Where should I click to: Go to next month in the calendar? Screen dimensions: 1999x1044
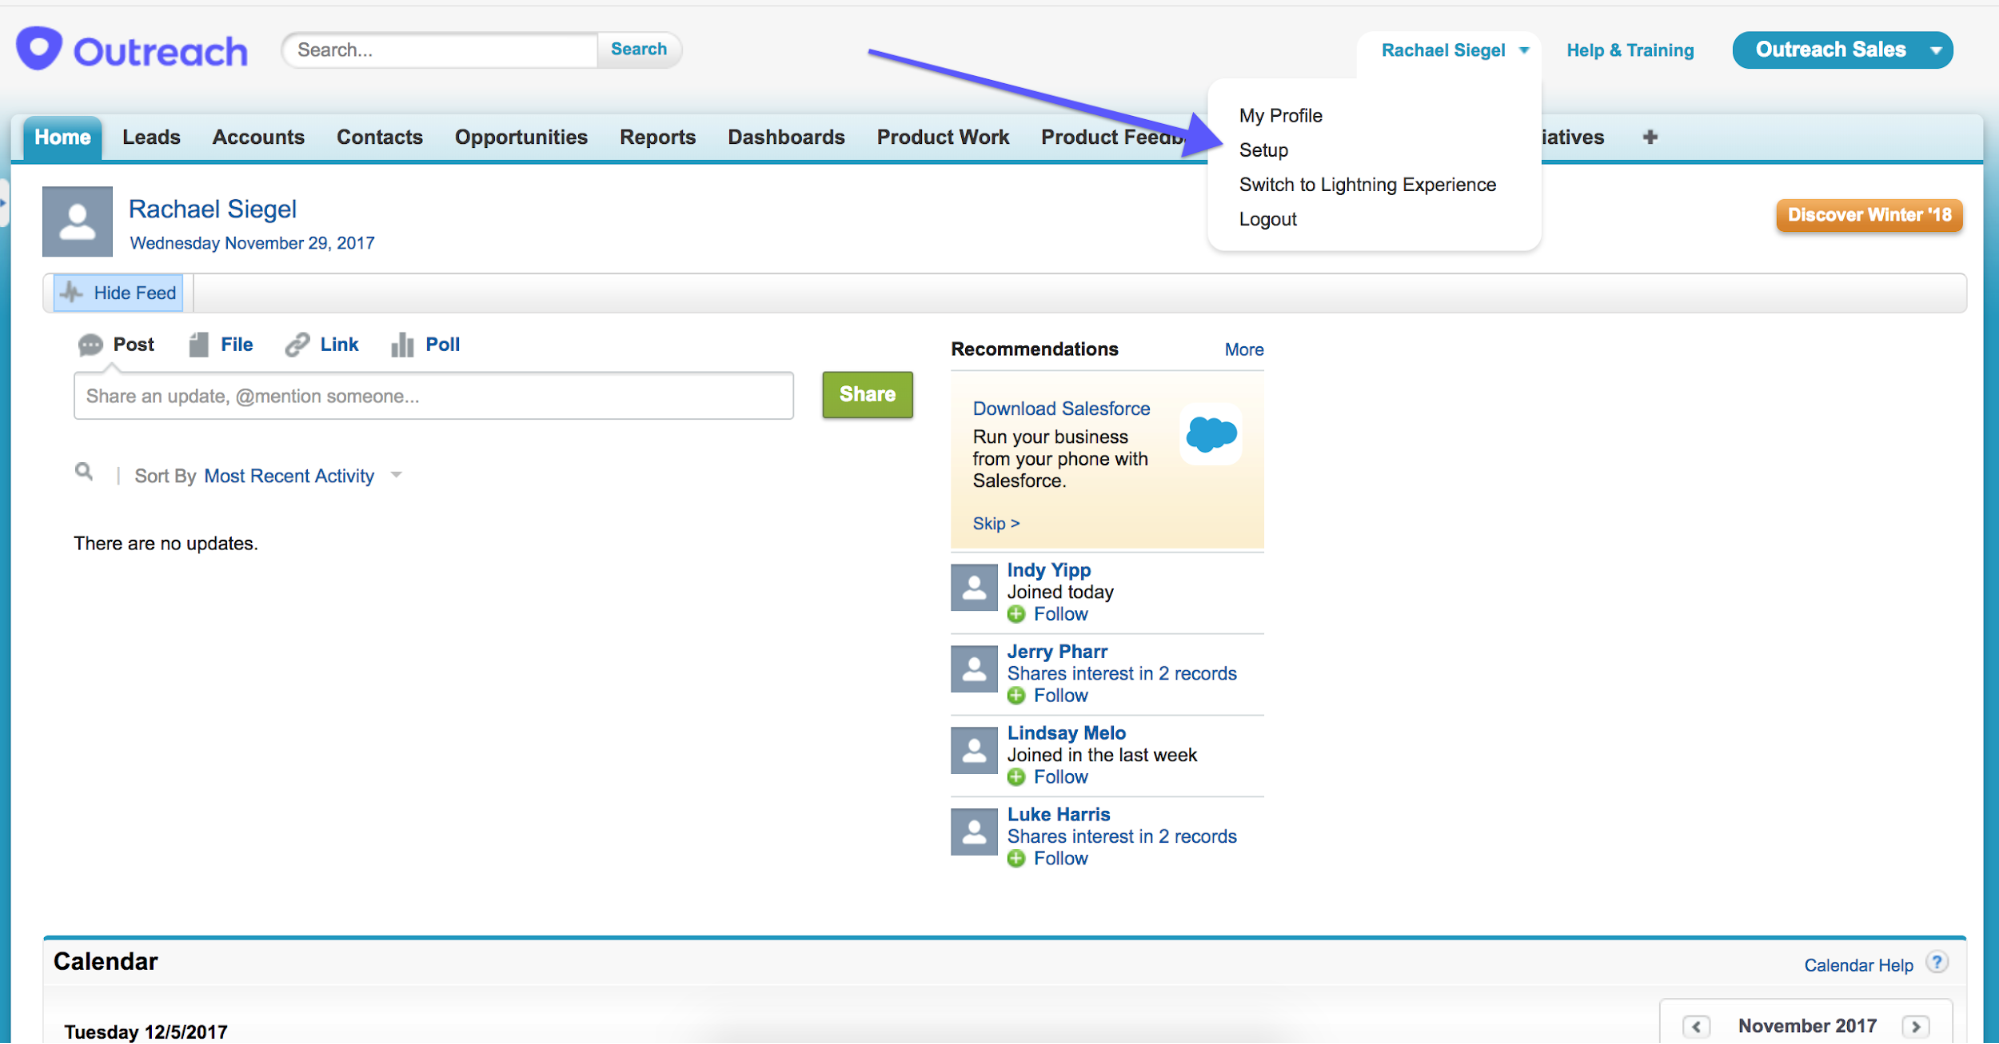(1917, 1026)
